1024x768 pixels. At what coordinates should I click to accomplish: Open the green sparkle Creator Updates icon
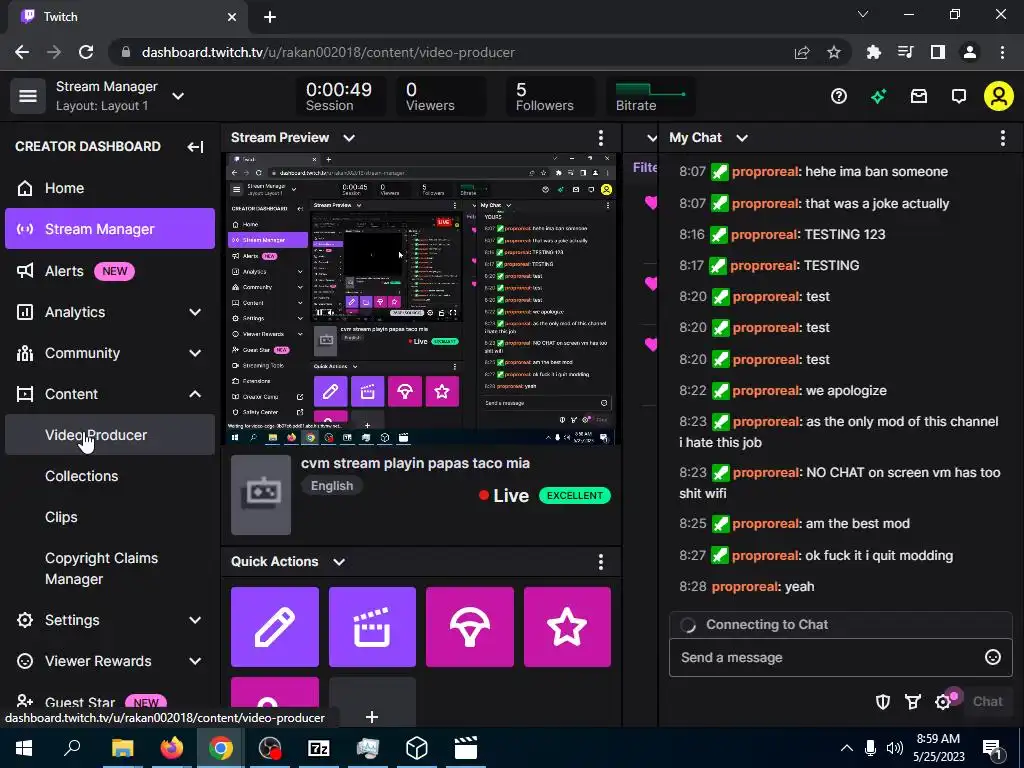[878, 97]
